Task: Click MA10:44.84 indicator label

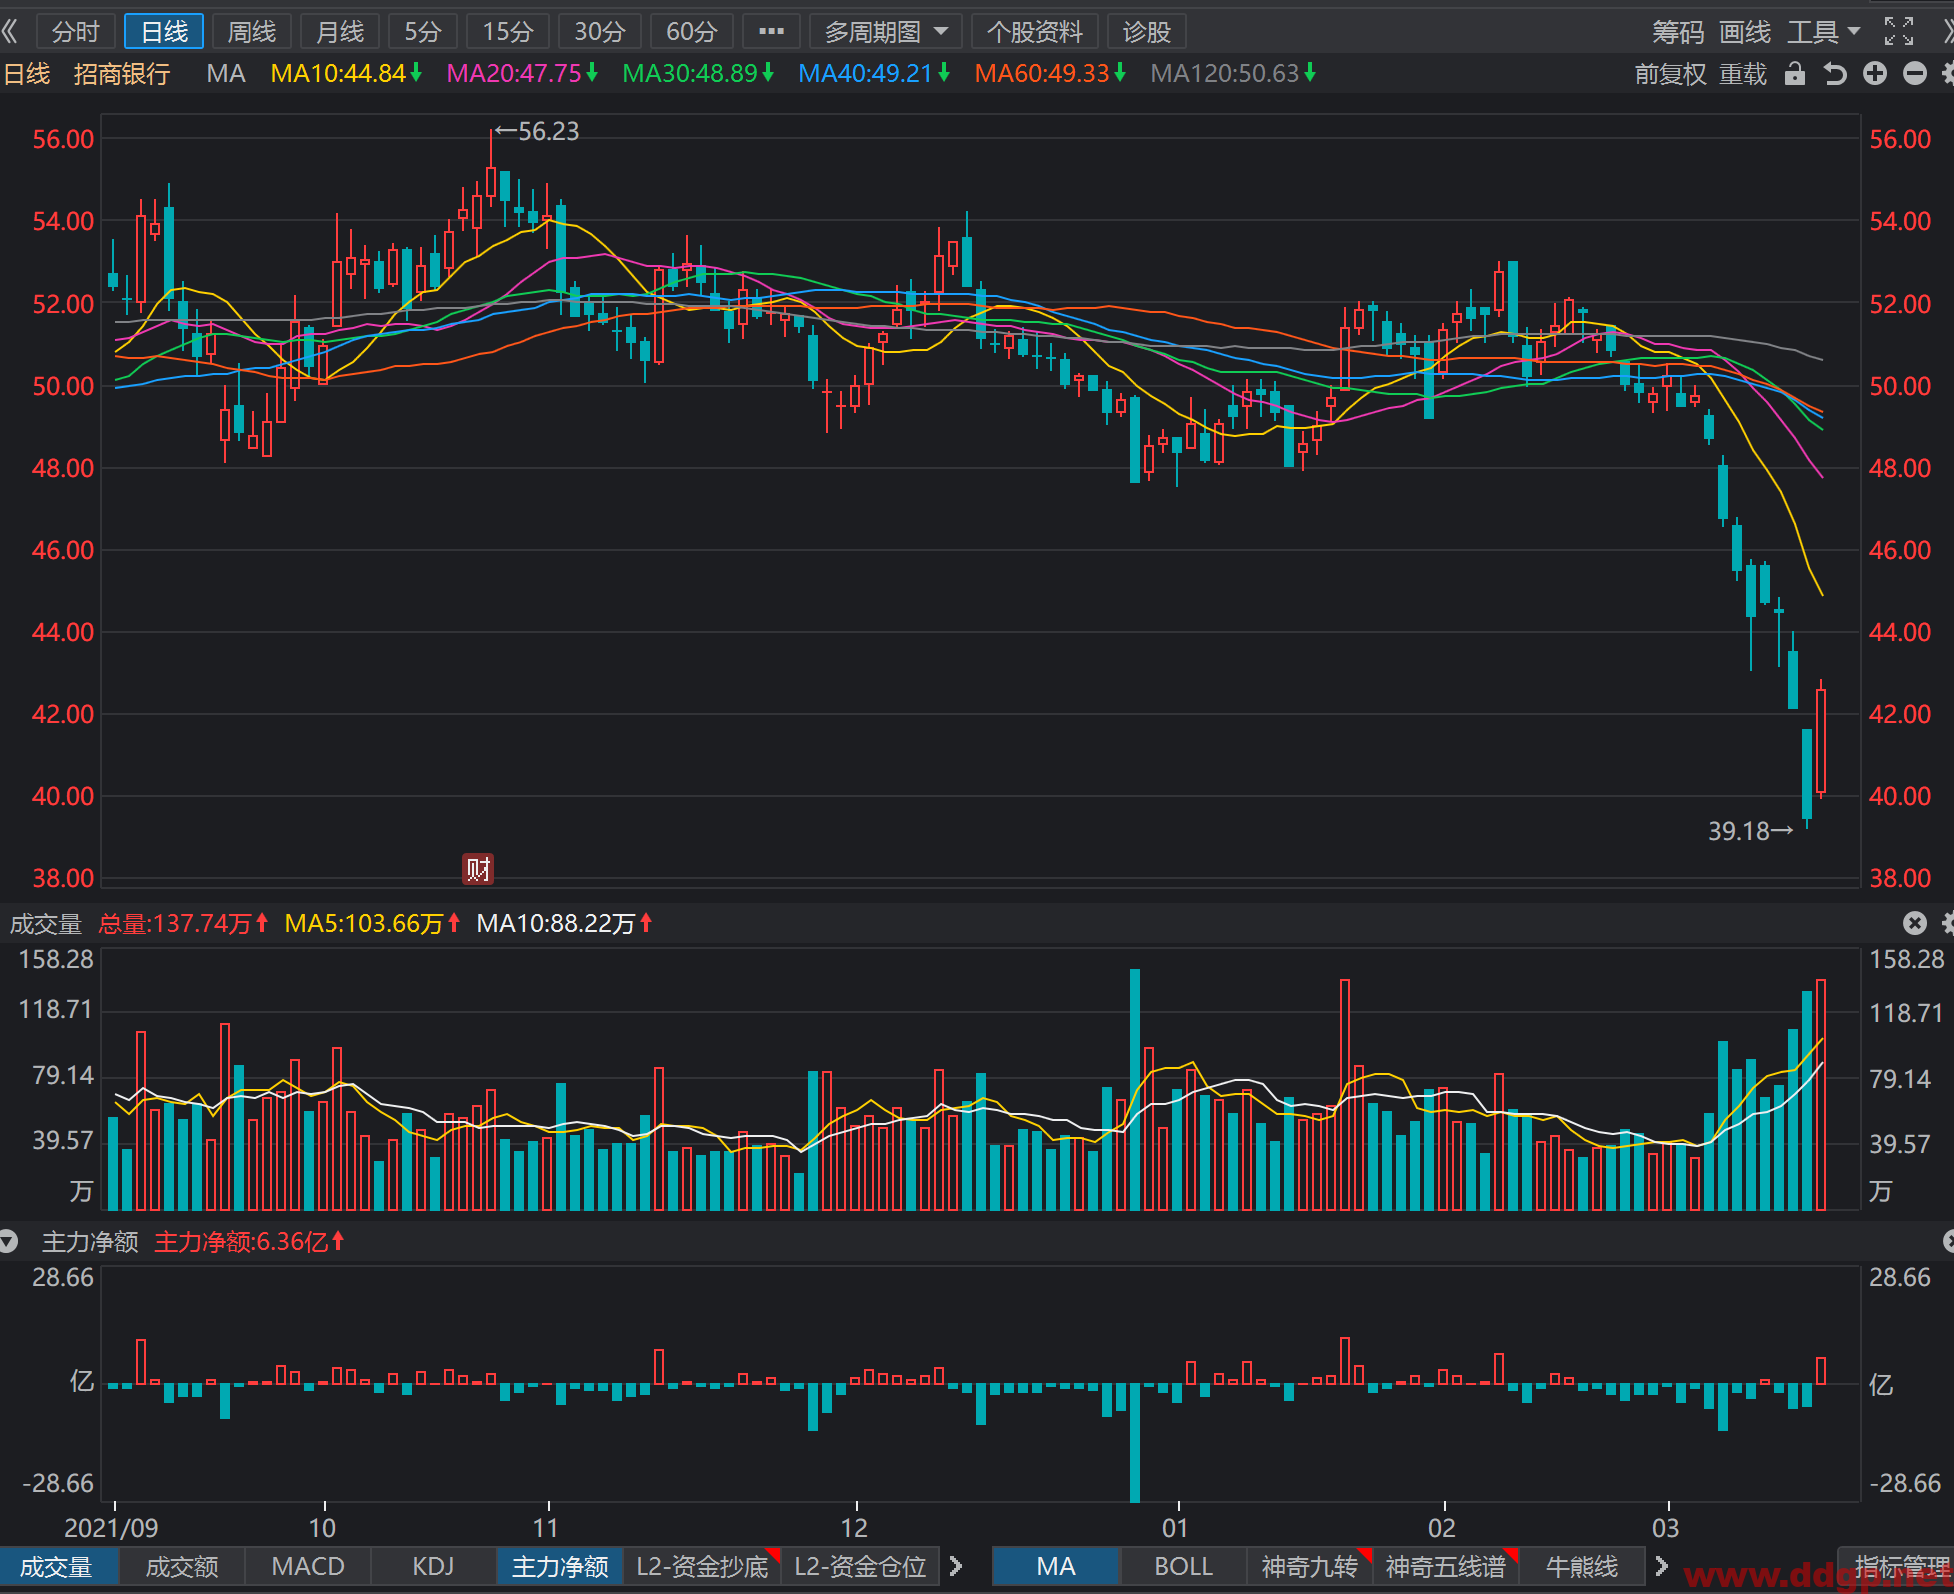Action: (346, 74)
